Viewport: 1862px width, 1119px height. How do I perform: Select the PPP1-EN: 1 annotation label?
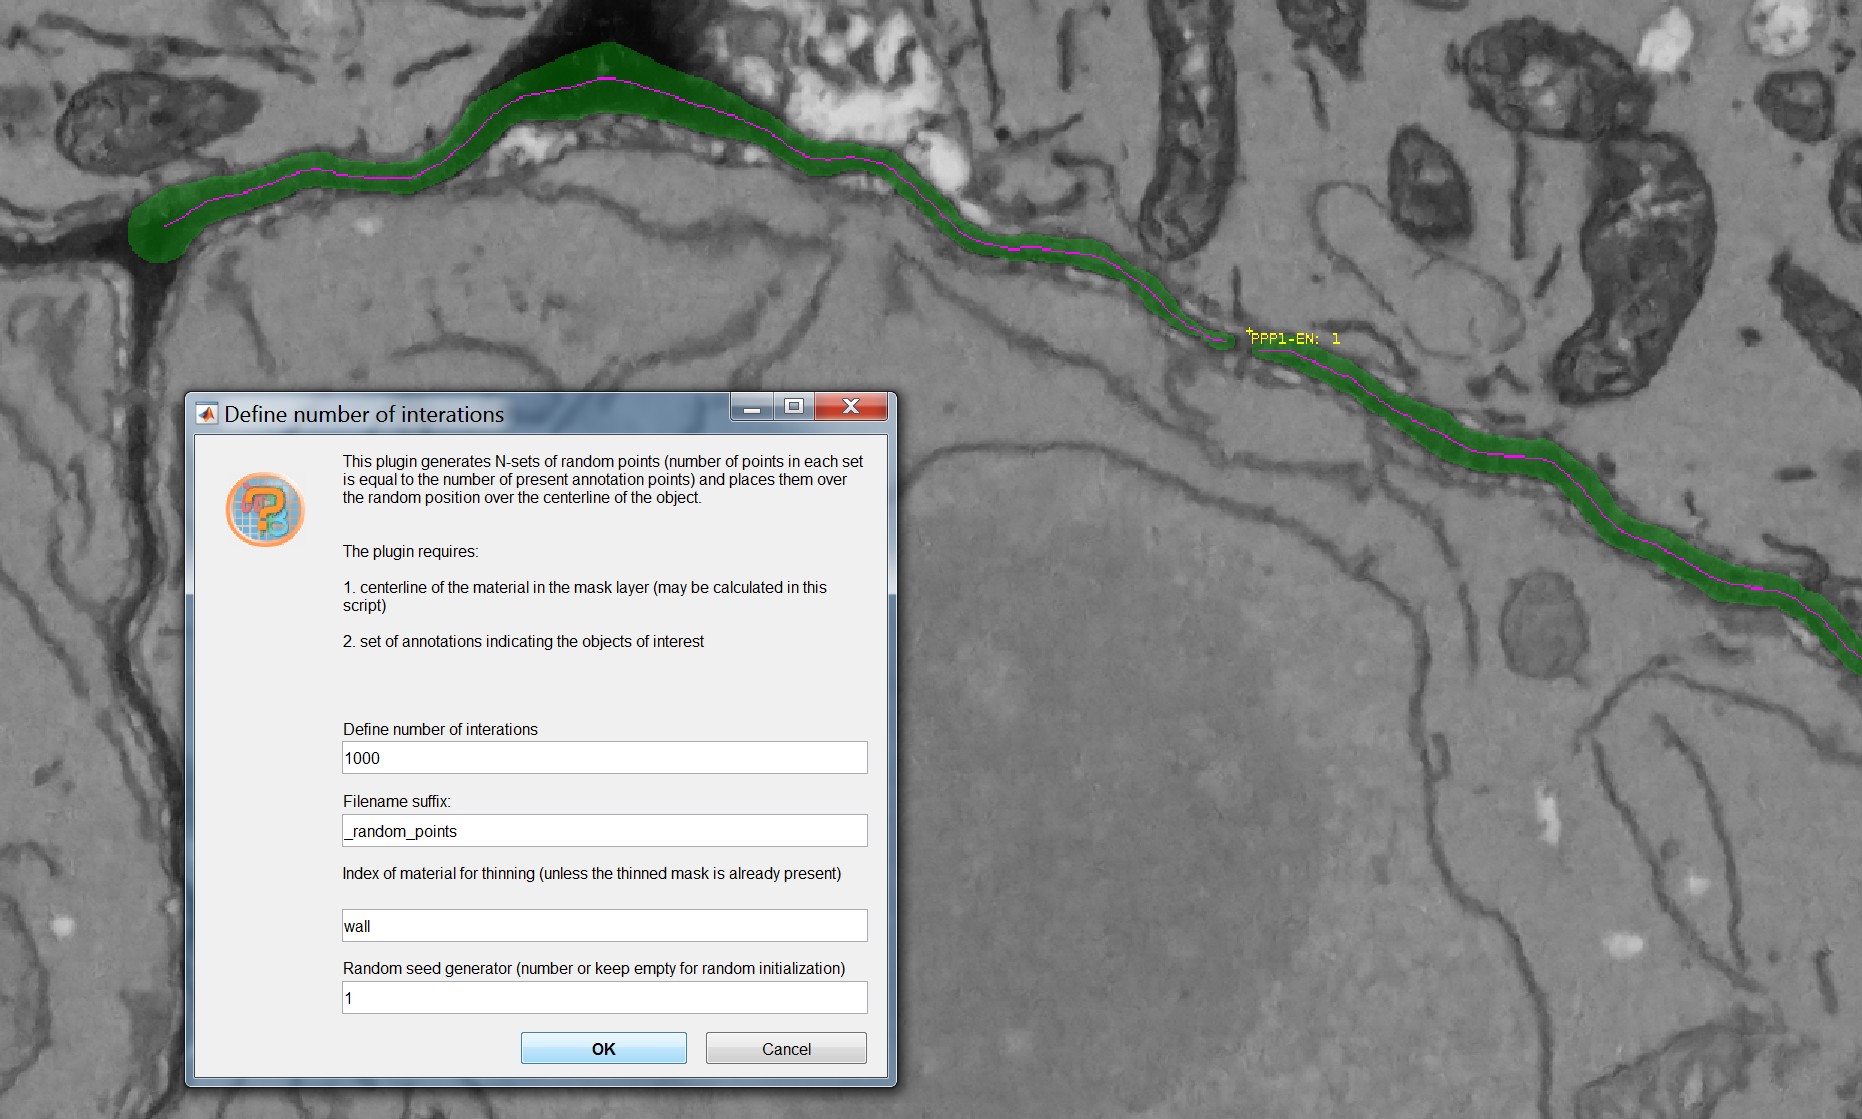click(1295, 339)
